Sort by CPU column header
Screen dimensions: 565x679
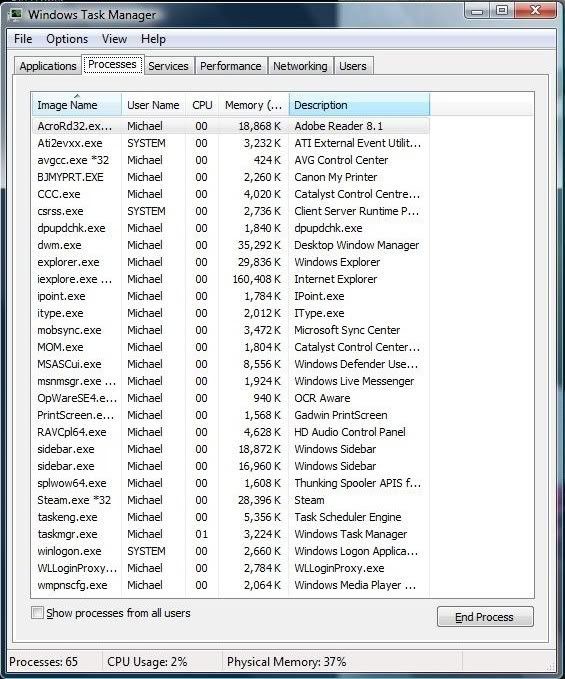[x=202, y=105]
